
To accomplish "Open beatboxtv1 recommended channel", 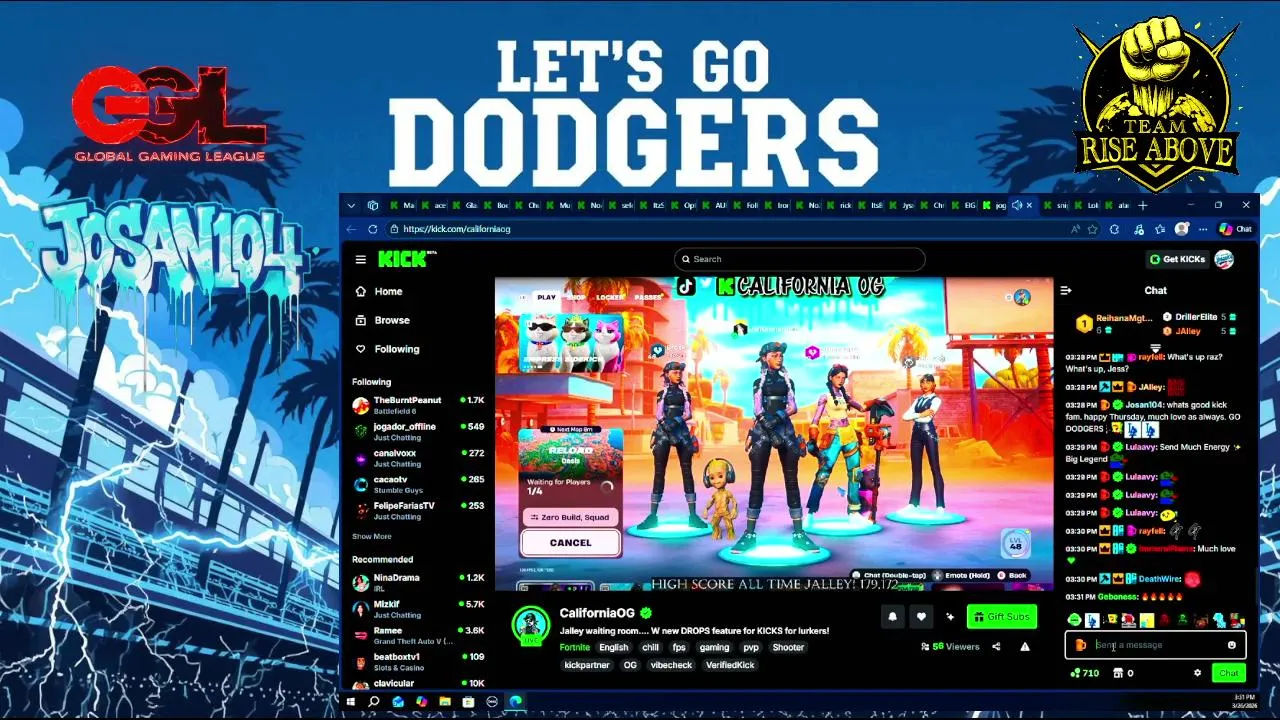I will 418,662.
